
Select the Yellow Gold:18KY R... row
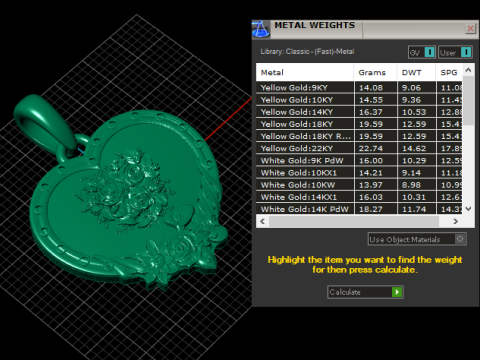pos(359,136)
